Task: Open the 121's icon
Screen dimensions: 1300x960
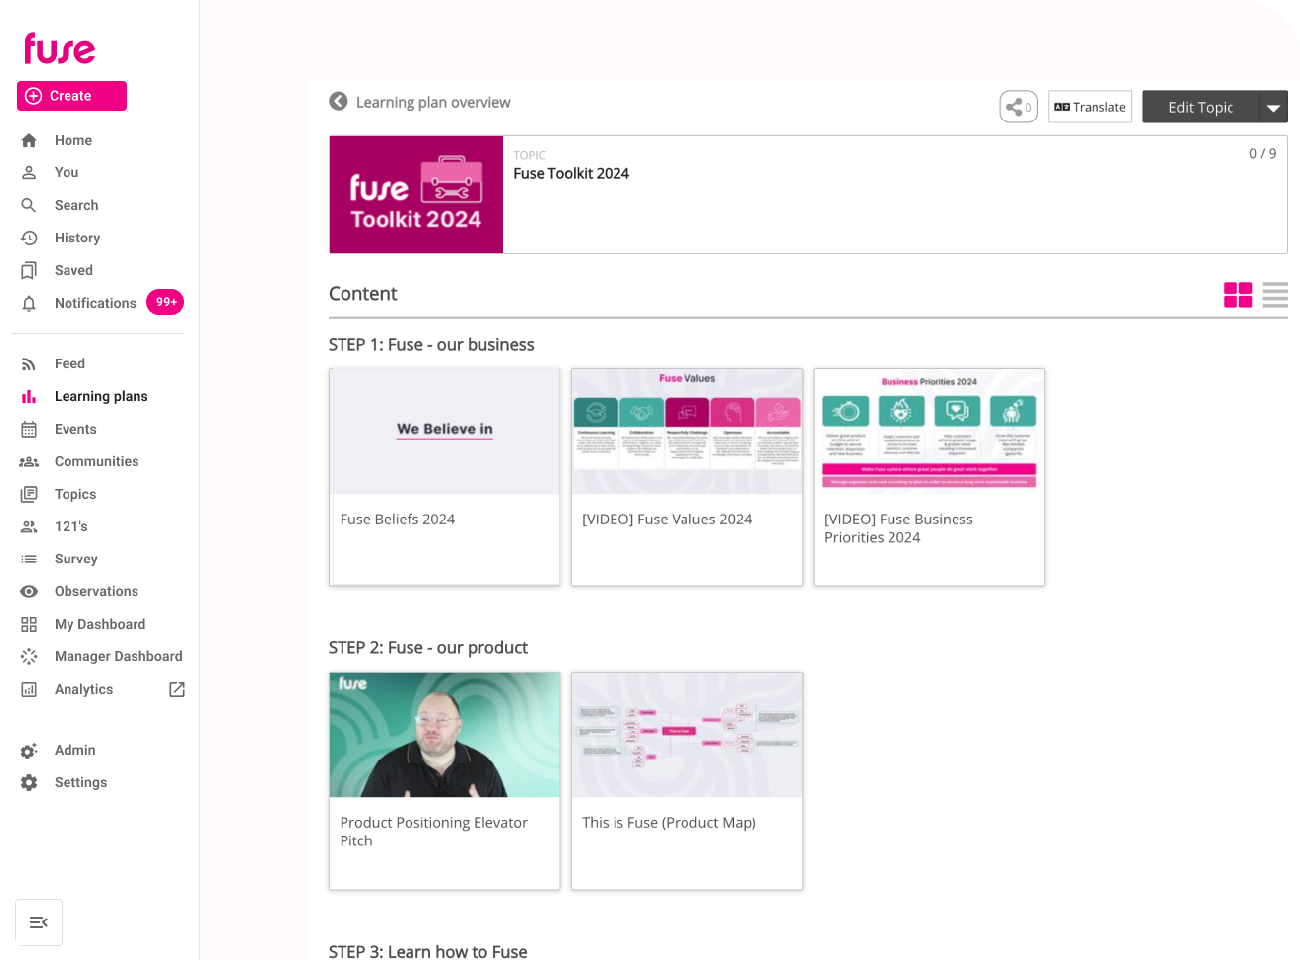Action: coord(29,527)
